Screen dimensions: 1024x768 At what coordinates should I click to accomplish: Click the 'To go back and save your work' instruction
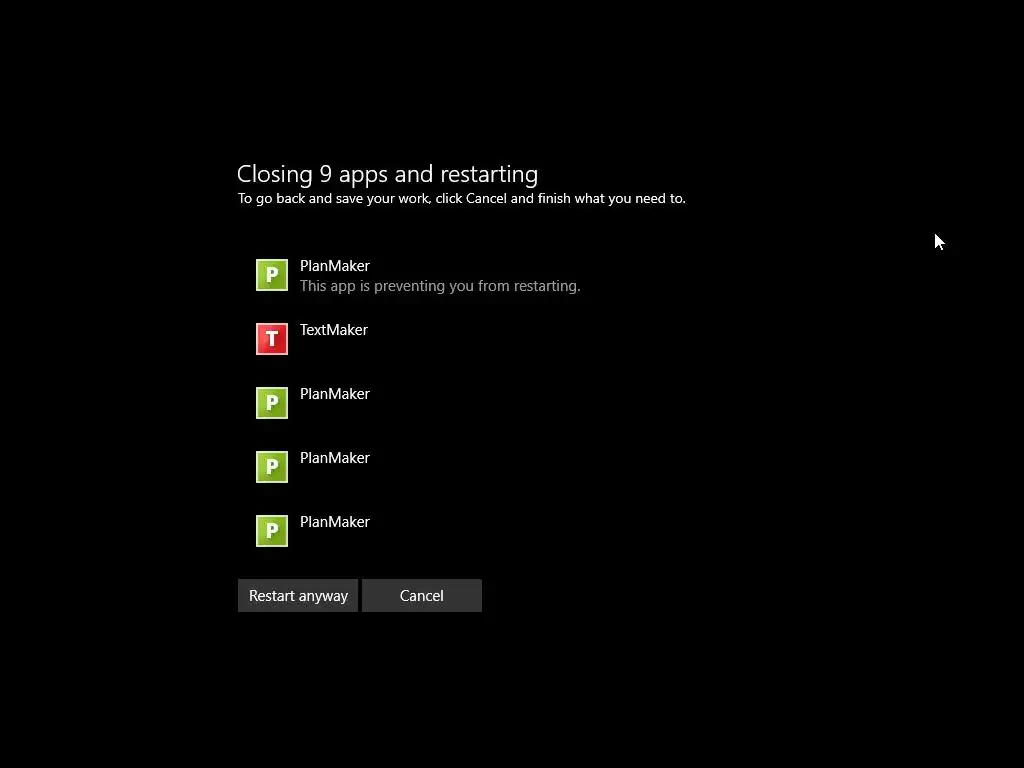click(x=462, y=199)
